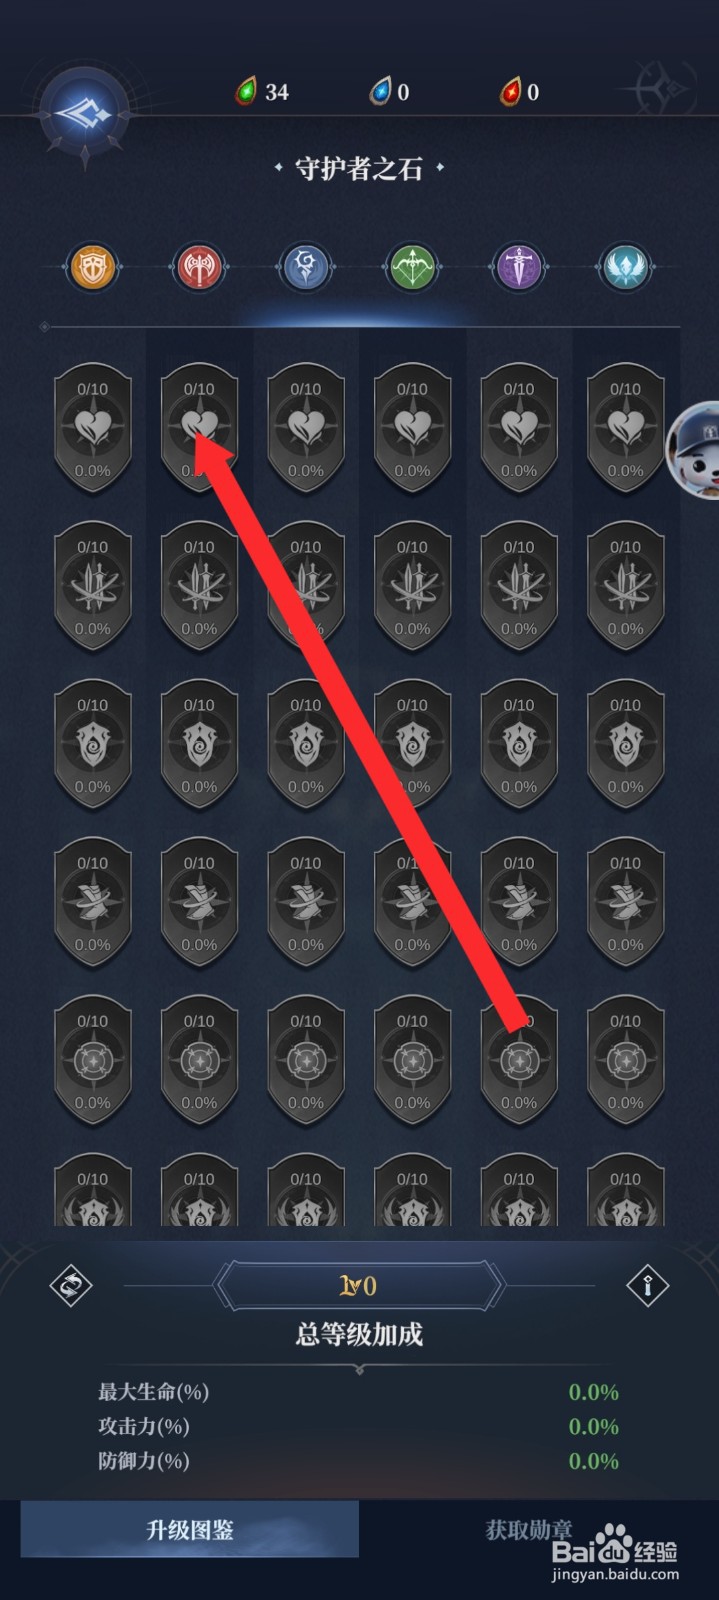The width and height of the screenshot is (719, 1600).
Task: Select the green bow archer class icon
Action: tap(412, 267)
